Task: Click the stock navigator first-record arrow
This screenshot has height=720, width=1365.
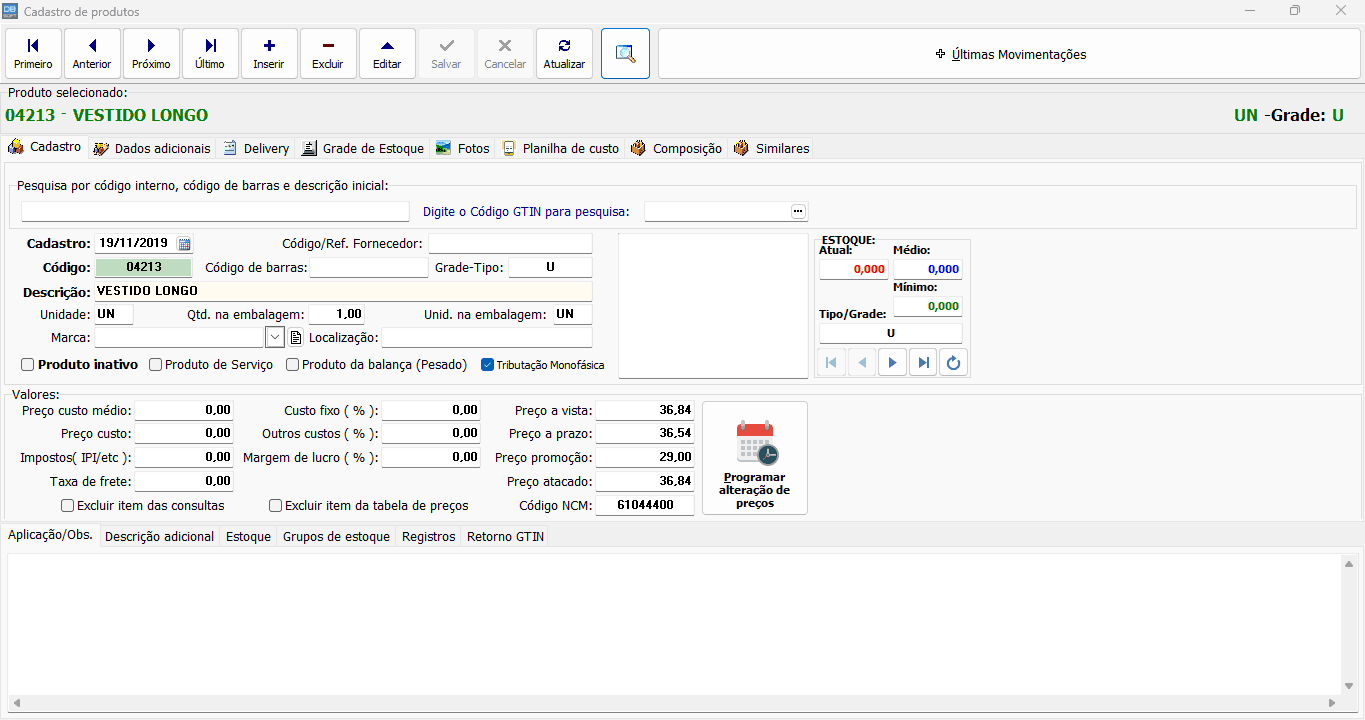Action: tap(832, 362)
